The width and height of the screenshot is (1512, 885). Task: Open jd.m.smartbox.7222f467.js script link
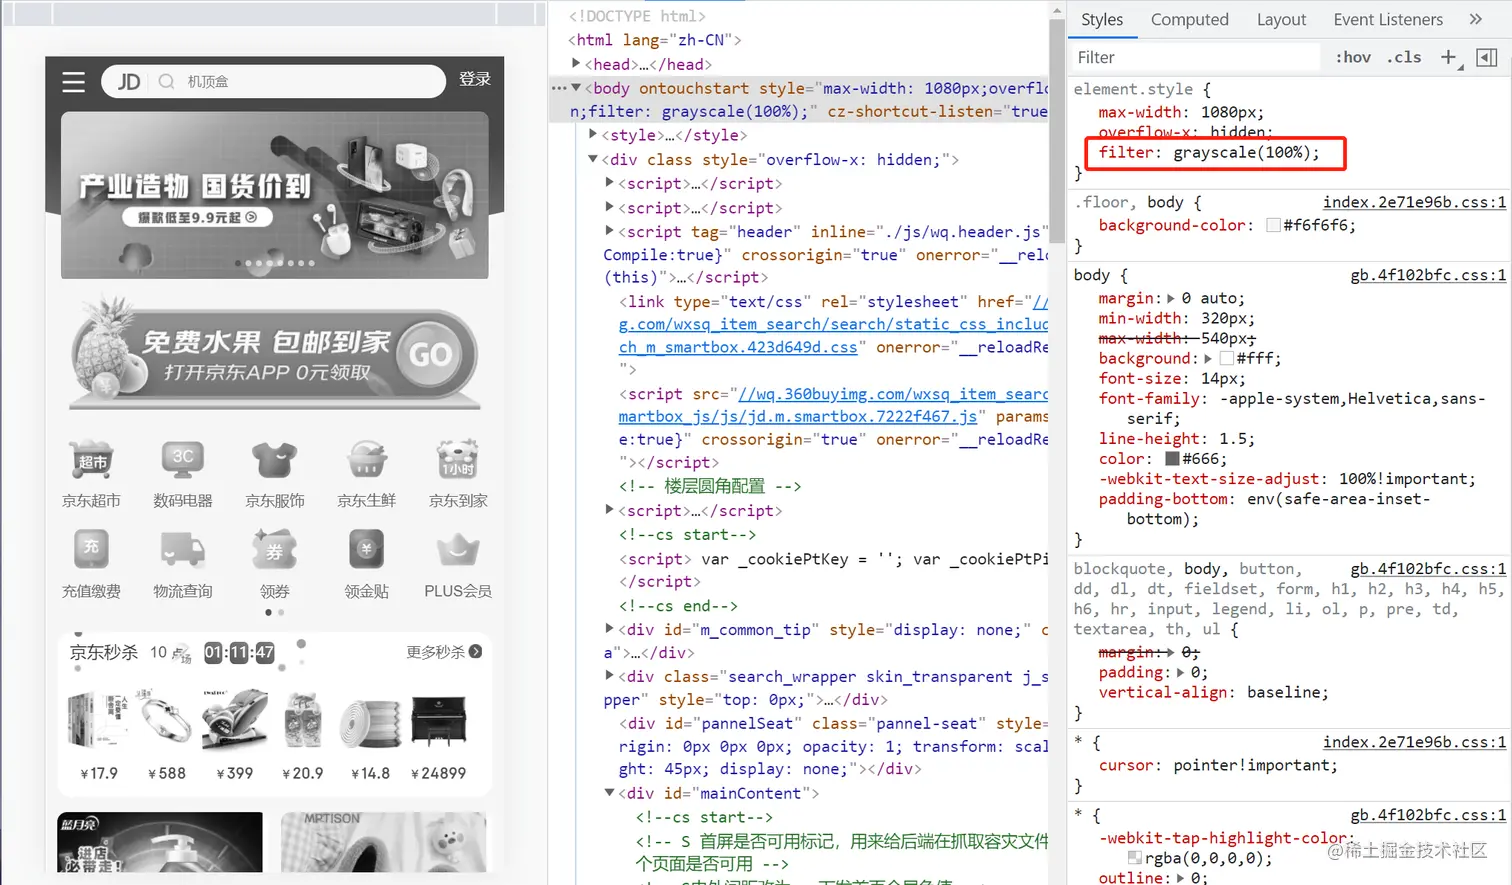(798, 416)
